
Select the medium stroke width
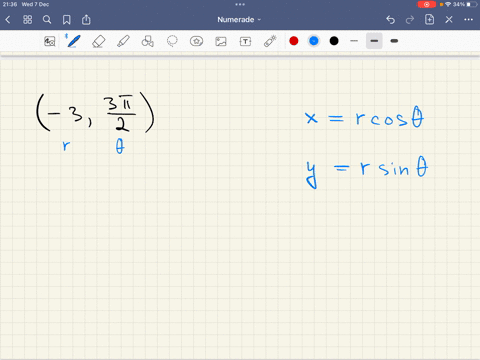pyautogui.click(x=374, y=41)
